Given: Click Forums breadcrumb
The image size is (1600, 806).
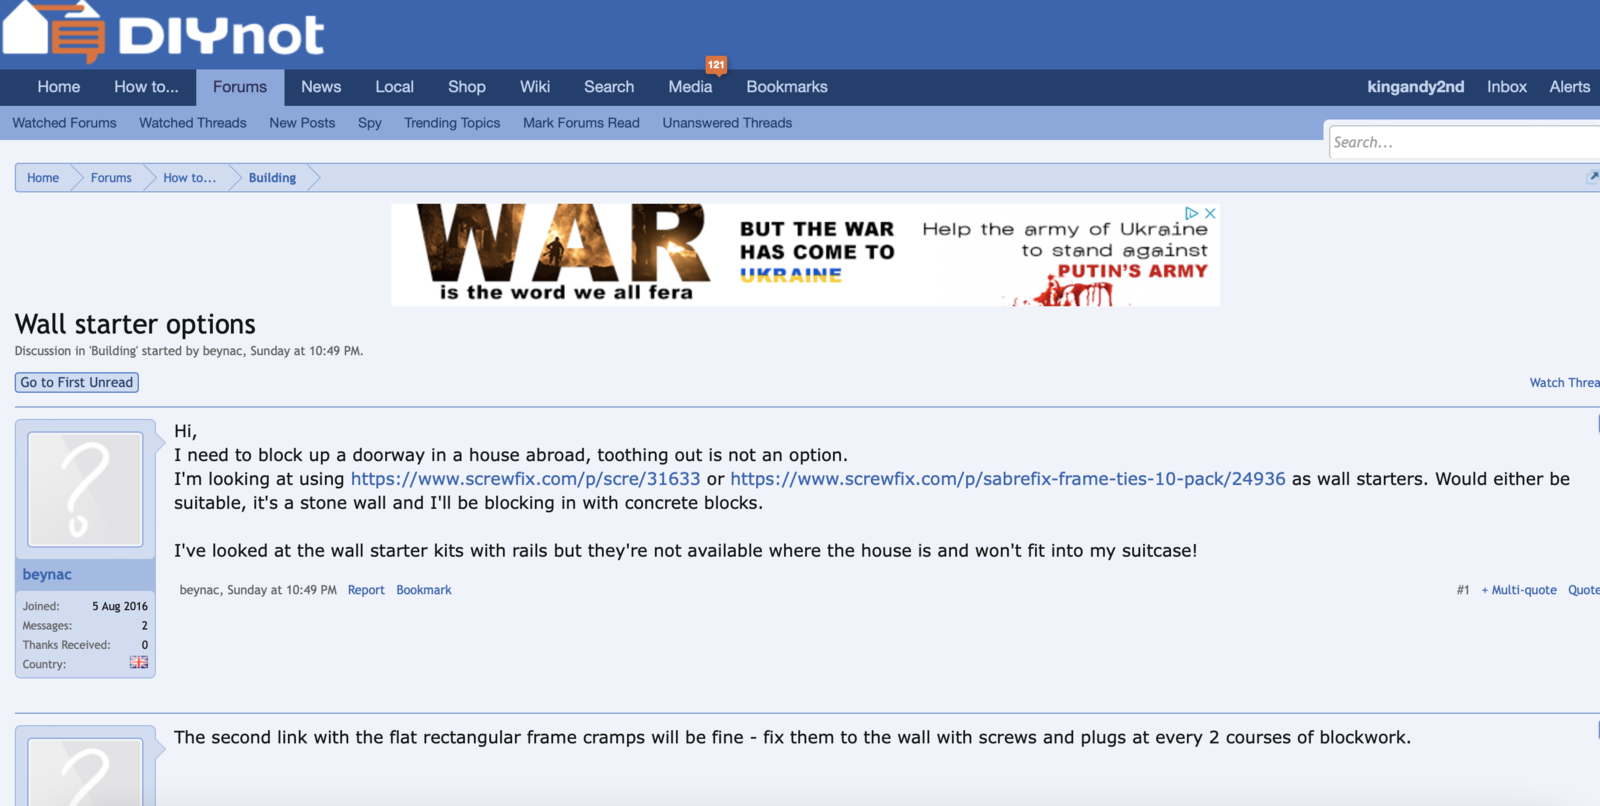Looking at the screenshot, I should point(111,178).
